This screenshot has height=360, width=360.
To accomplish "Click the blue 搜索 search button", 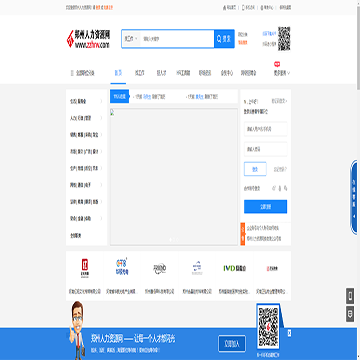I will (x=224, y=39).
